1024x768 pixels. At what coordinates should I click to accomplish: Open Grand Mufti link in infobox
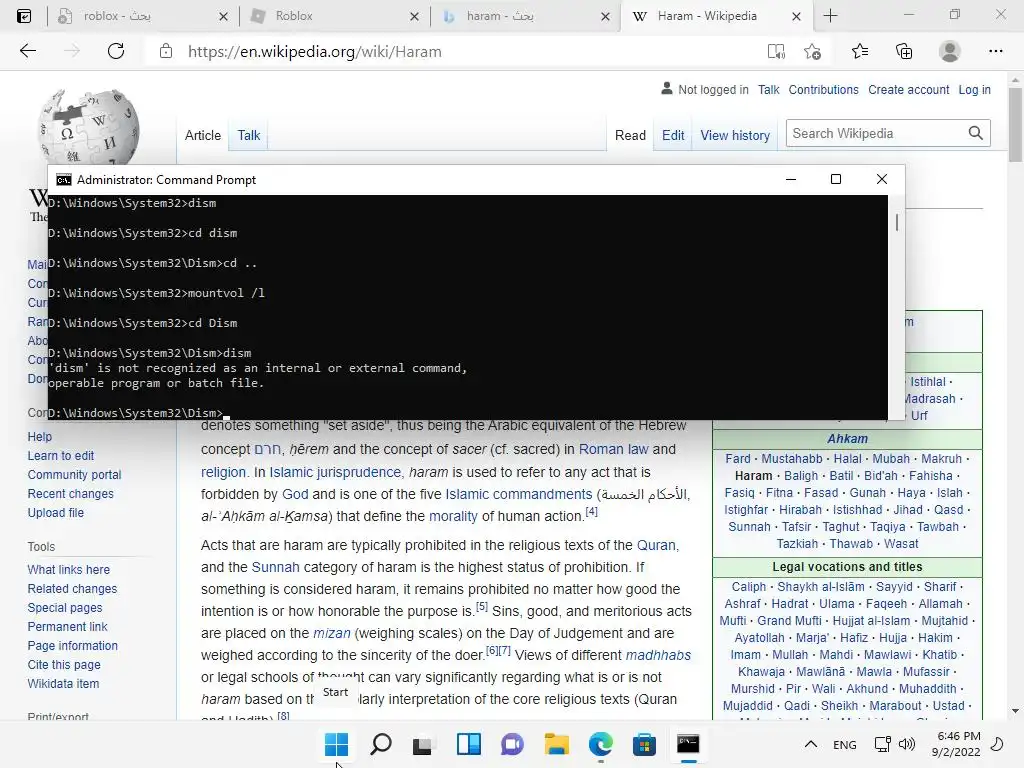point(789,620)
